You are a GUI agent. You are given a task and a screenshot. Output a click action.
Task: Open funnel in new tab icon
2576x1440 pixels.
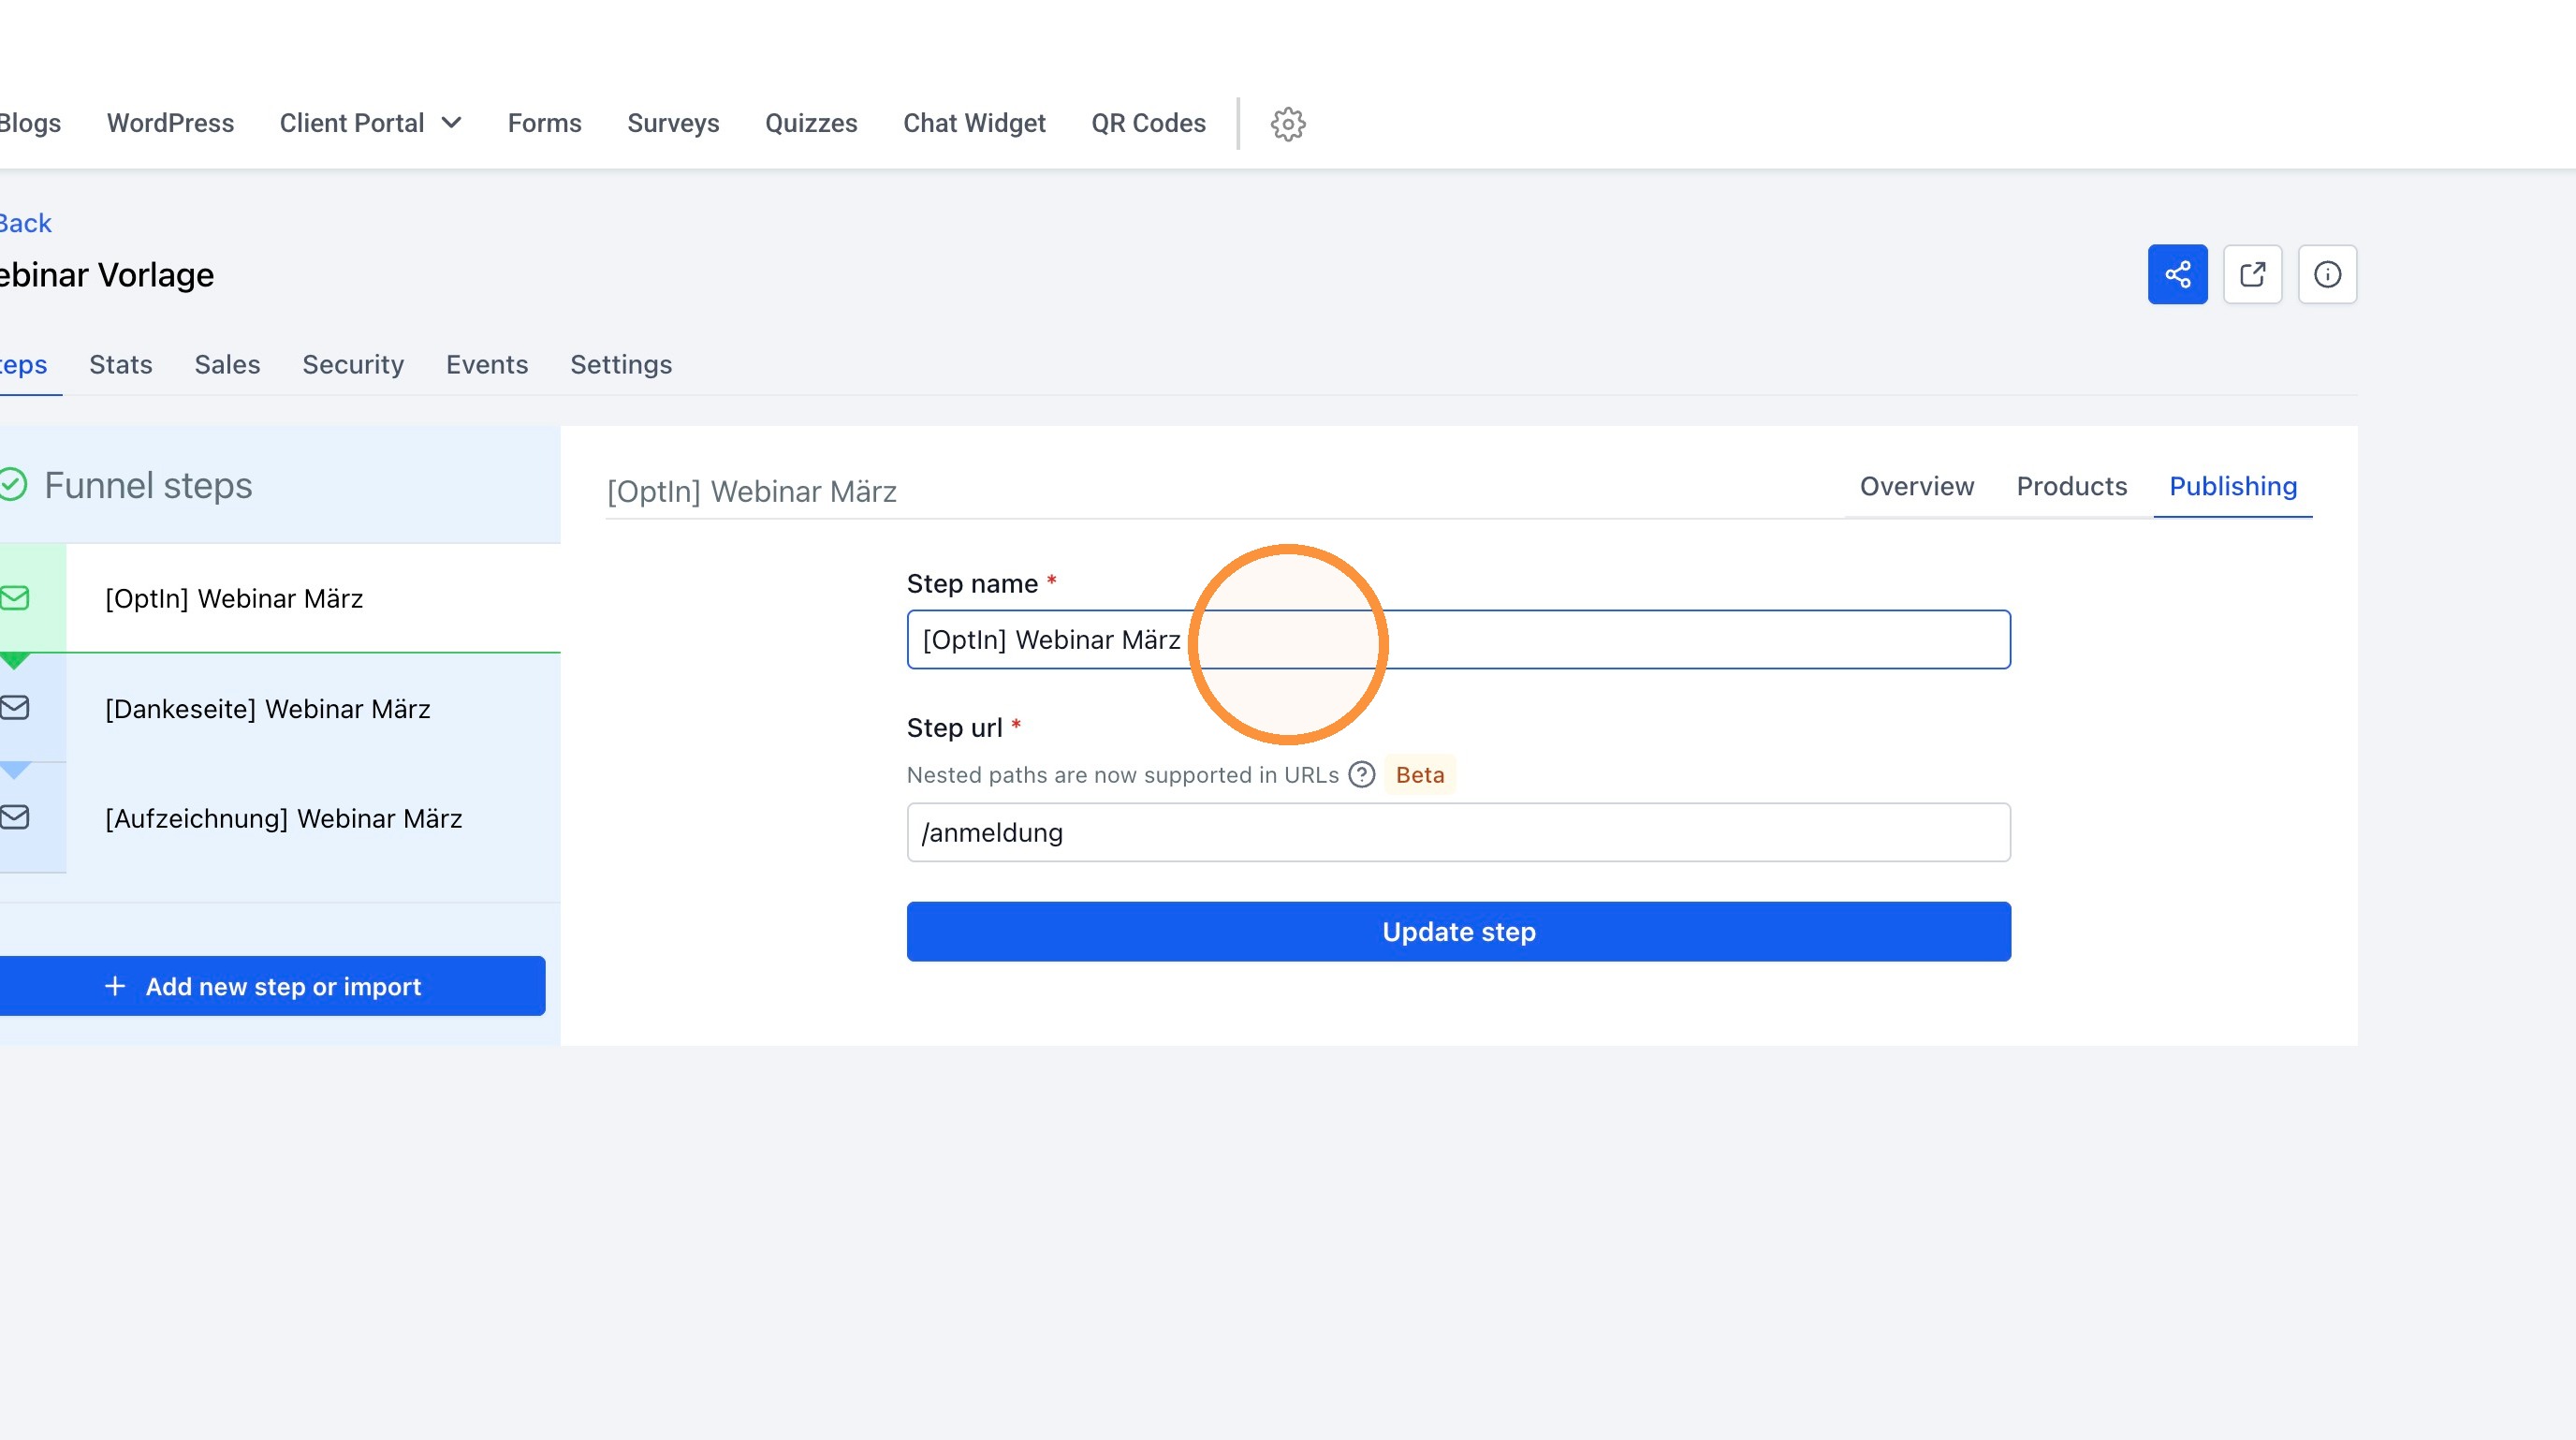coord(2252,274)
